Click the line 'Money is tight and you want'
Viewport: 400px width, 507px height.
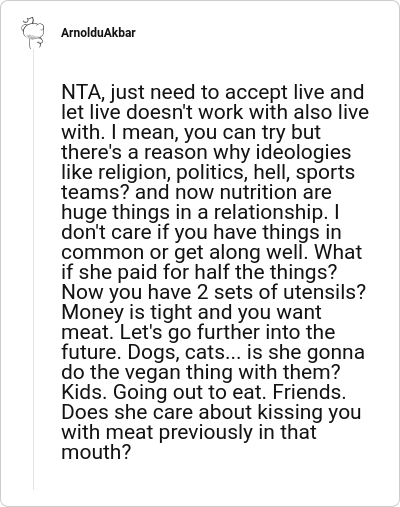click(191, 312)
